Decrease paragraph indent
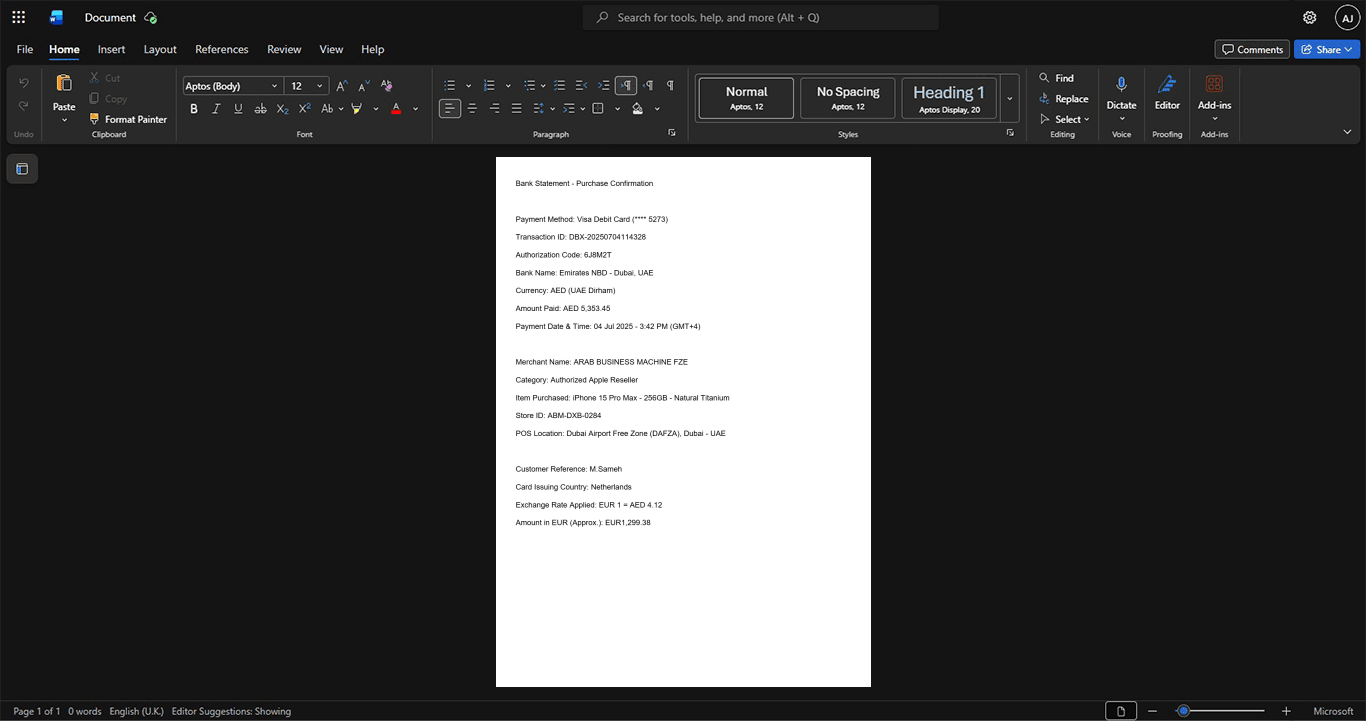This screenshot has width=1366, height=721. (x=582, y=86)
